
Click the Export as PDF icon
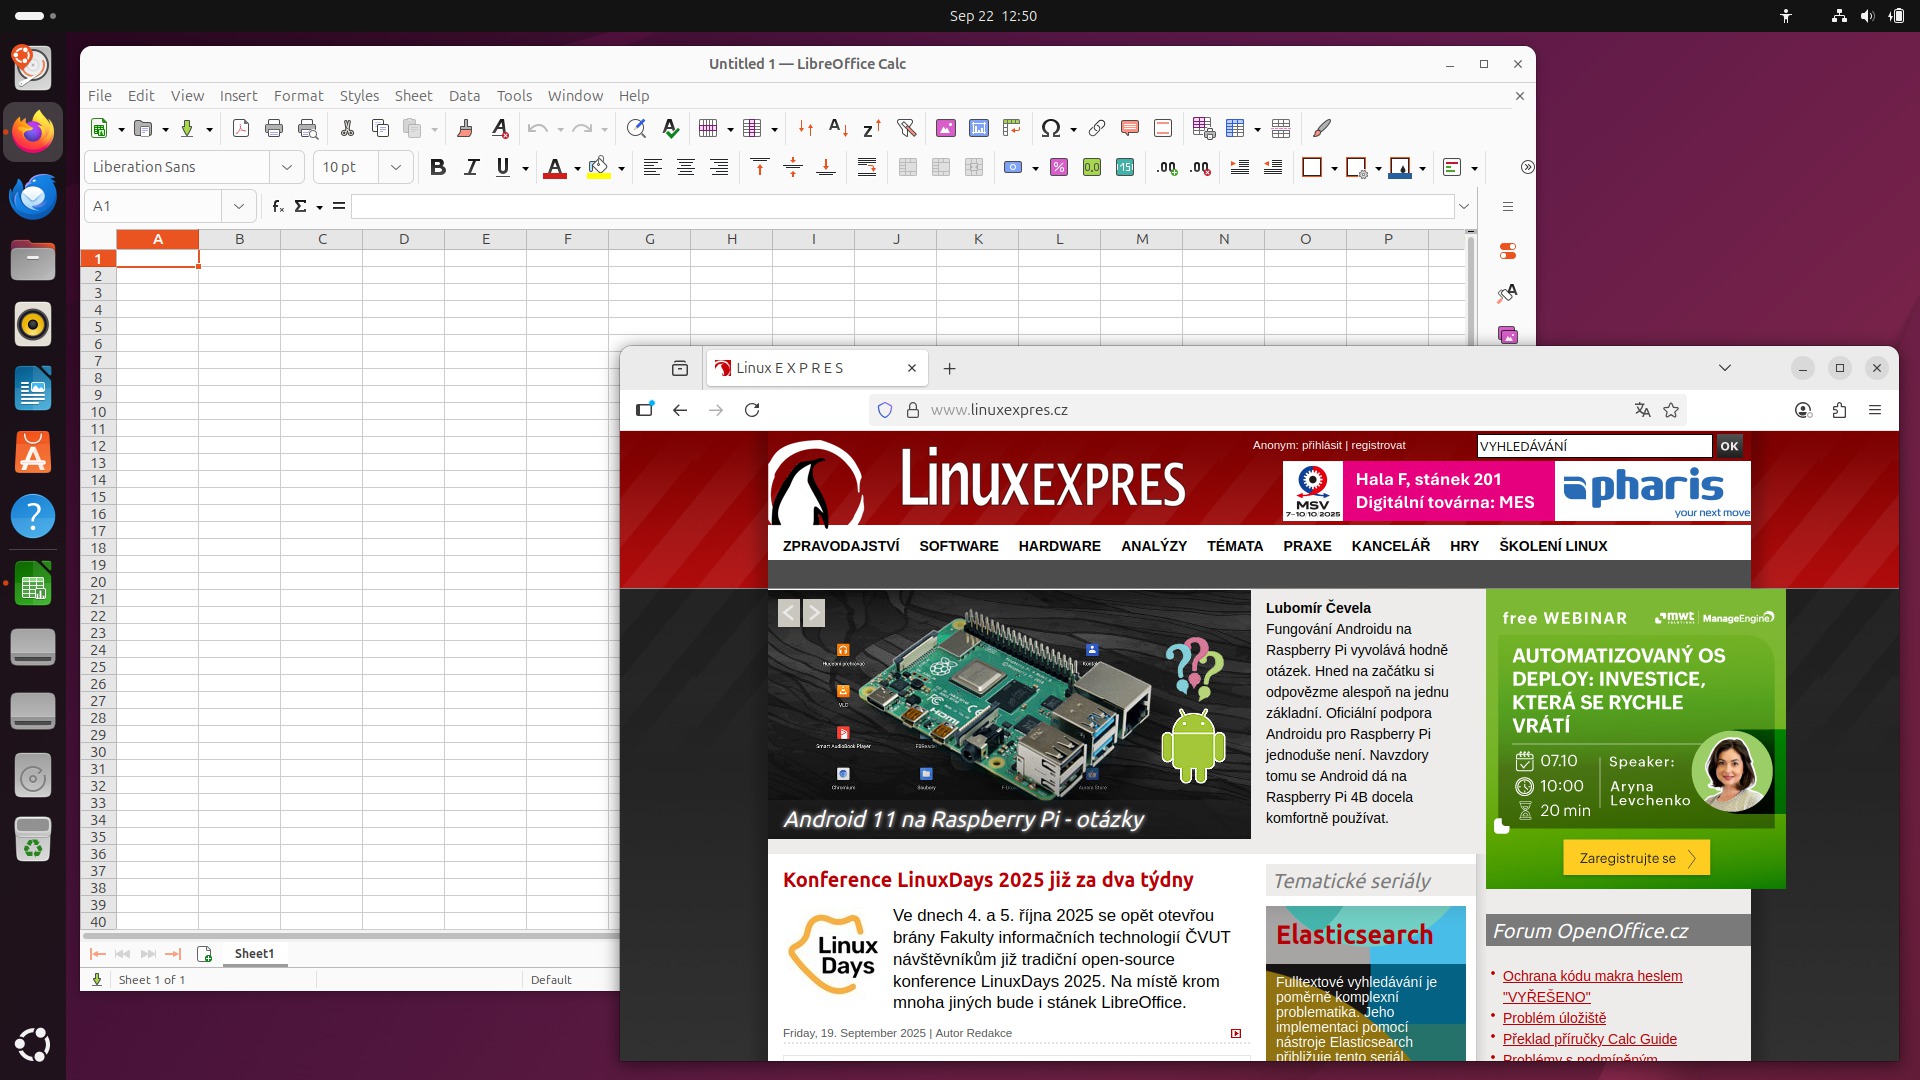pos(241,128)
